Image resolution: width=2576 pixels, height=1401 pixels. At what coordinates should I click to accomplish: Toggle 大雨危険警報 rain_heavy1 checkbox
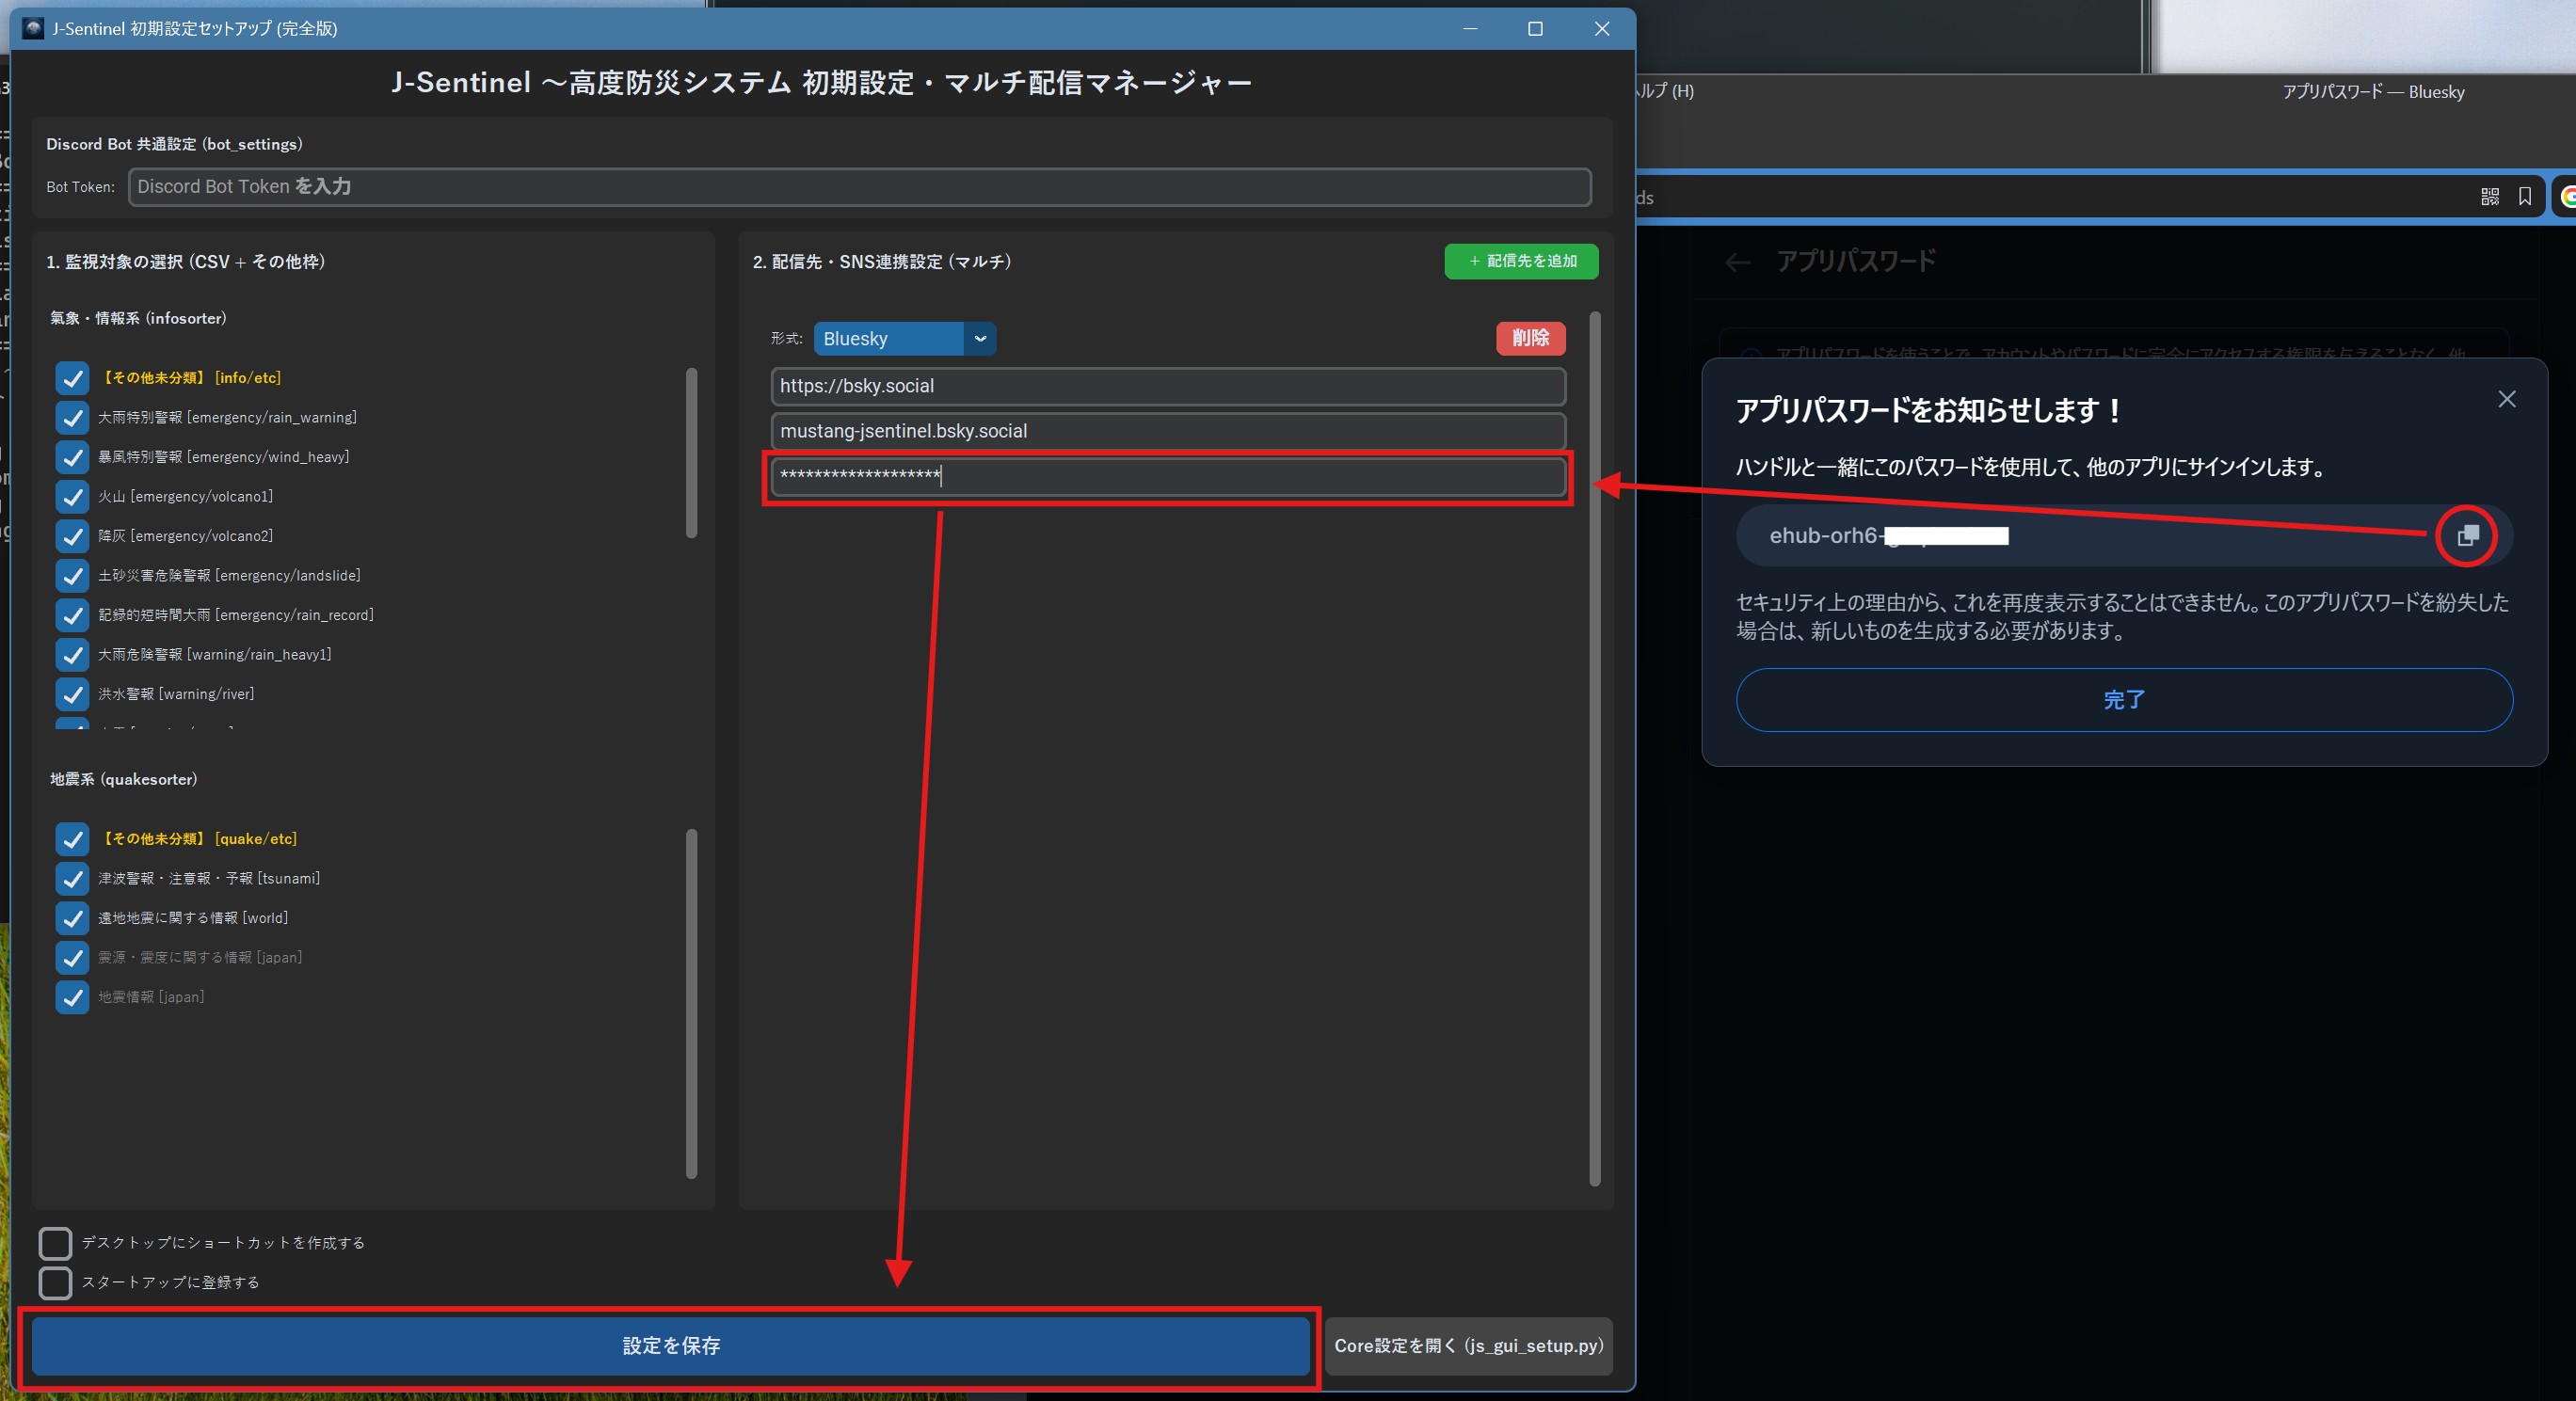(x=72, y=654)
